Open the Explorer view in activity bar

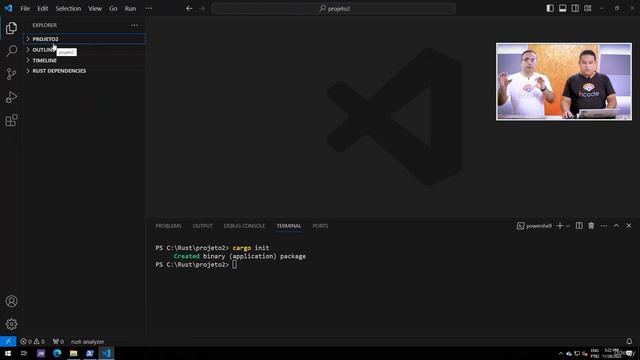(11, 28)
